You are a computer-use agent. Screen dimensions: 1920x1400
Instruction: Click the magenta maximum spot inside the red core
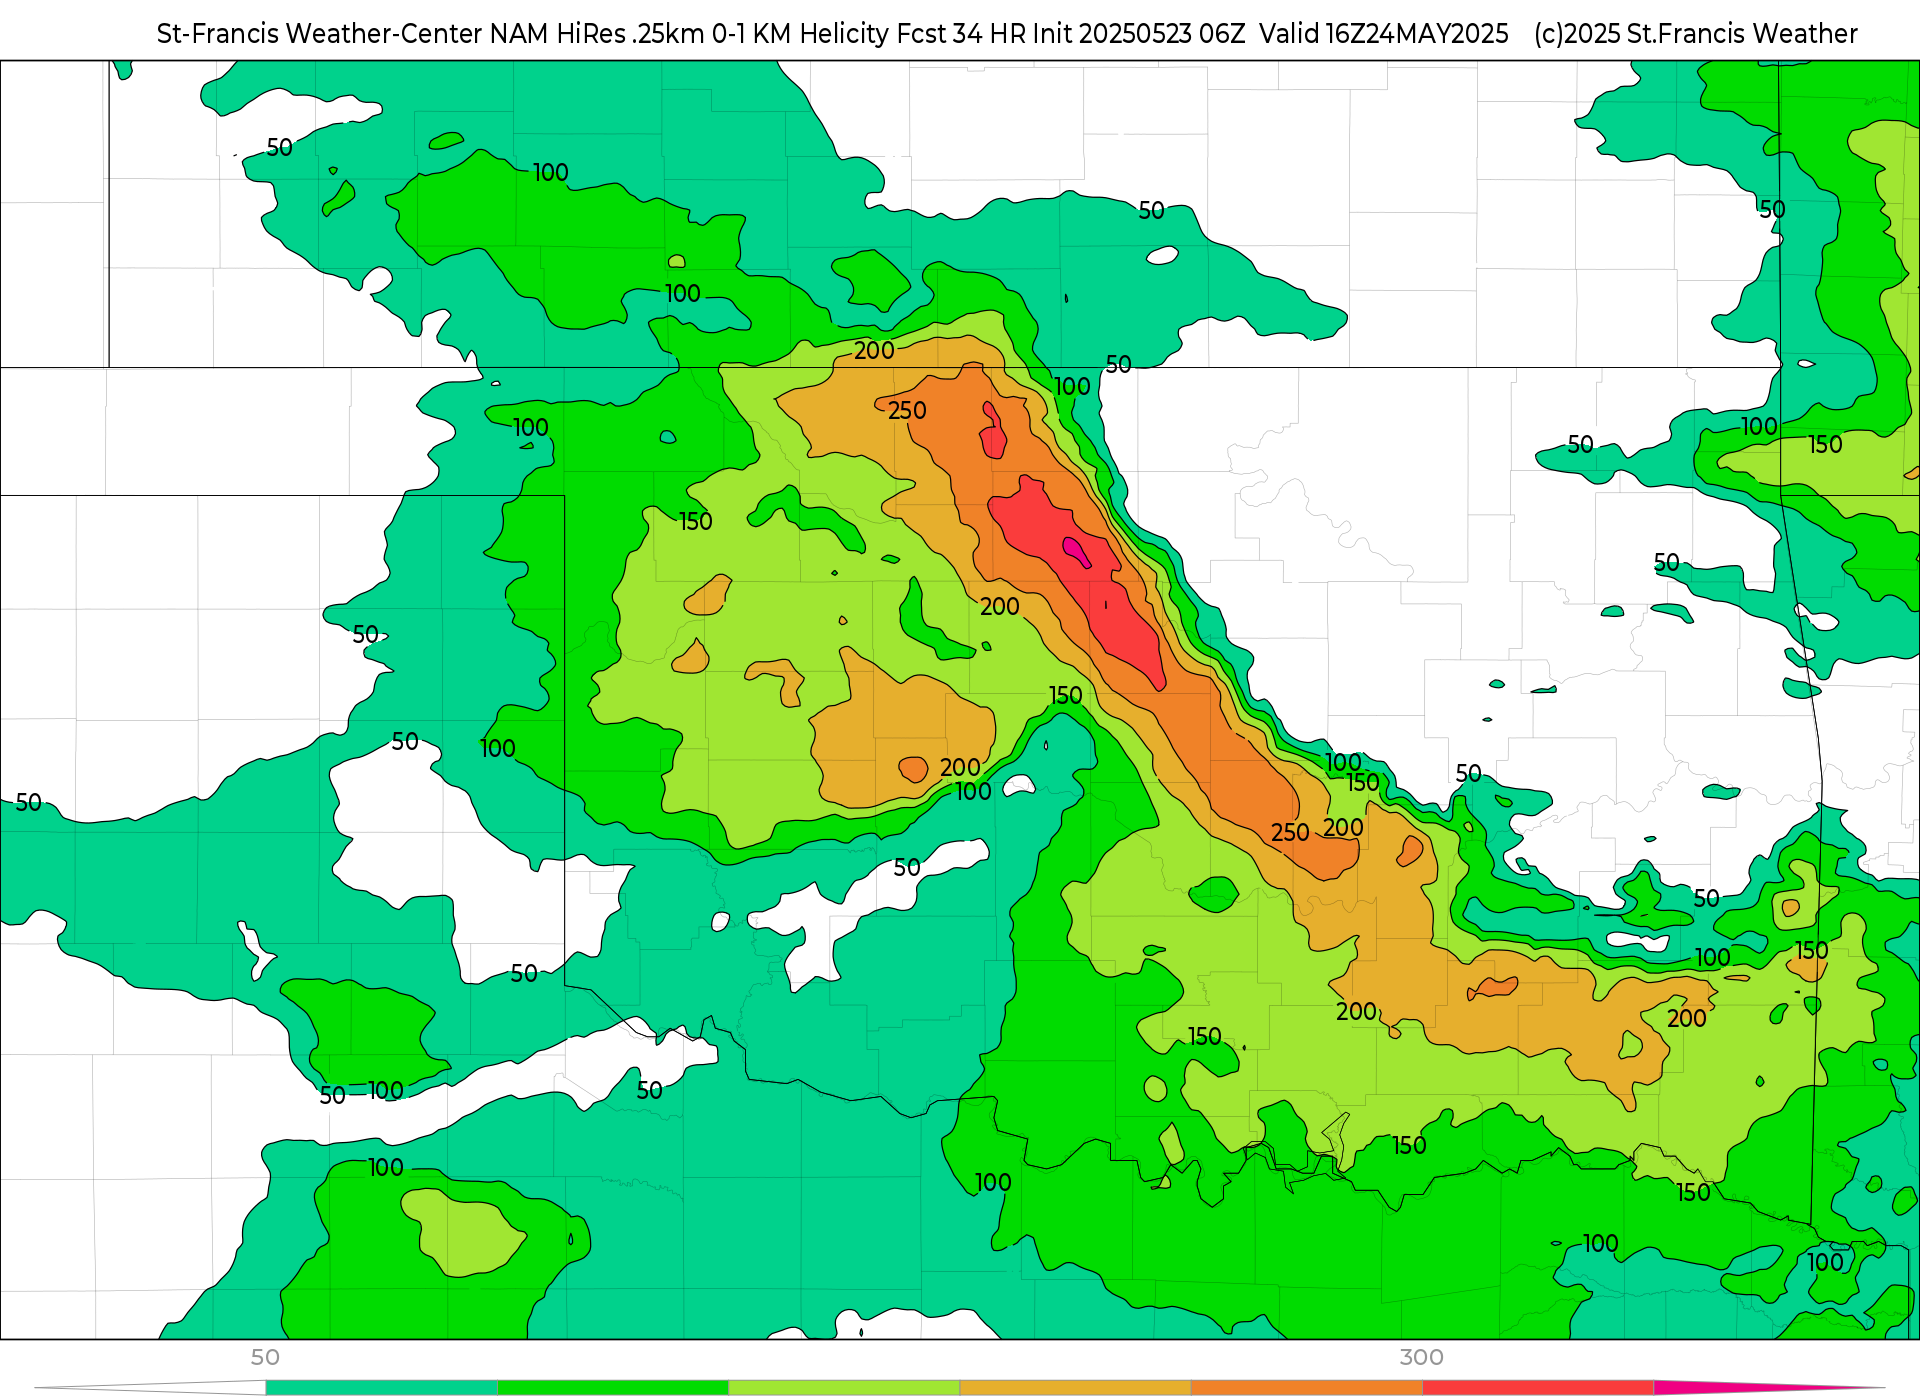(1076, 552)
